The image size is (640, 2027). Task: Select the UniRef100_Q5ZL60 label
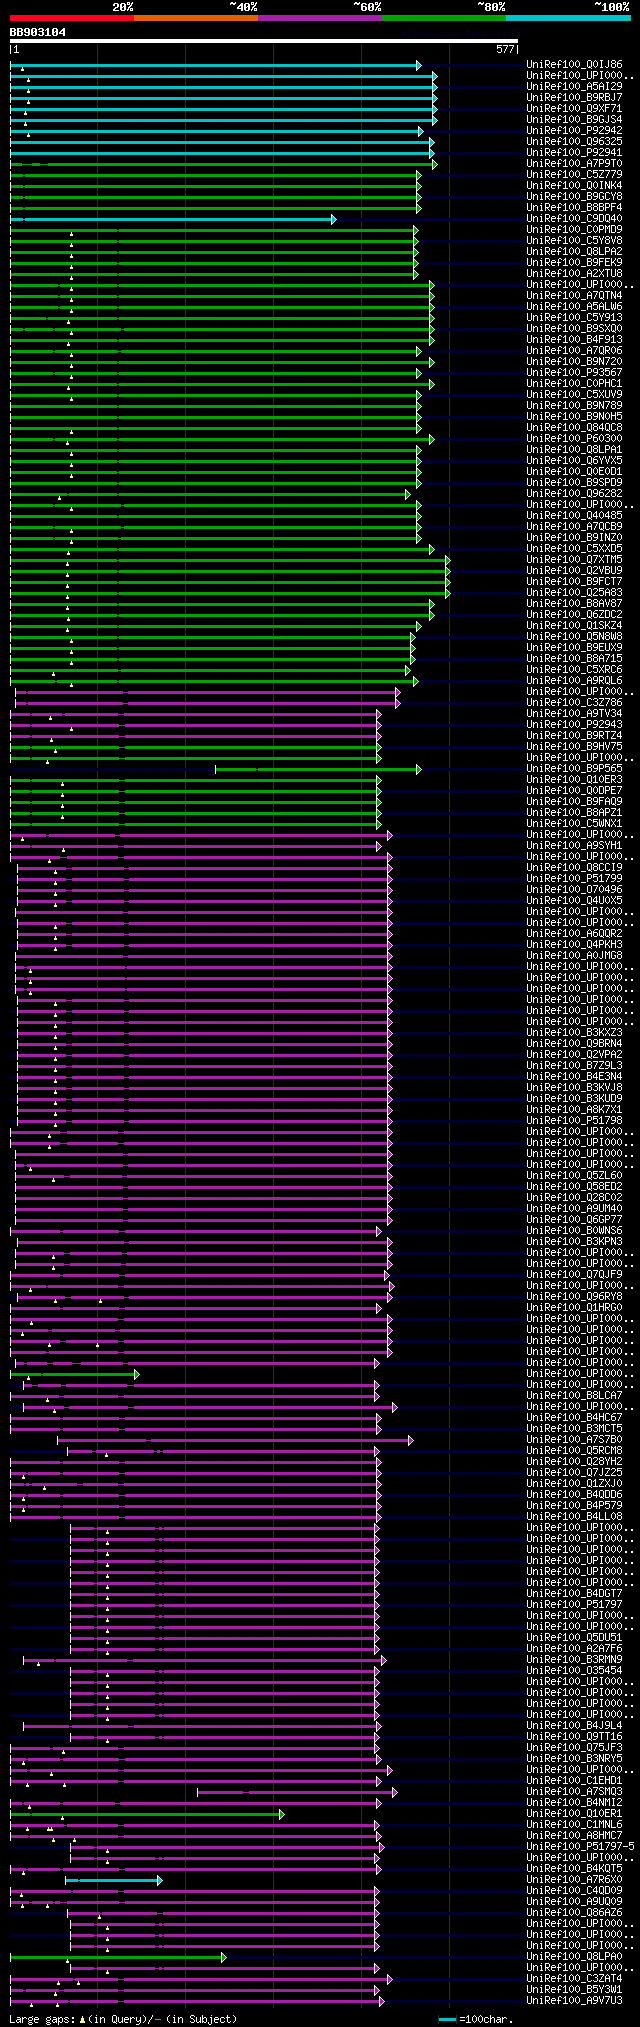pos(574,1176)
